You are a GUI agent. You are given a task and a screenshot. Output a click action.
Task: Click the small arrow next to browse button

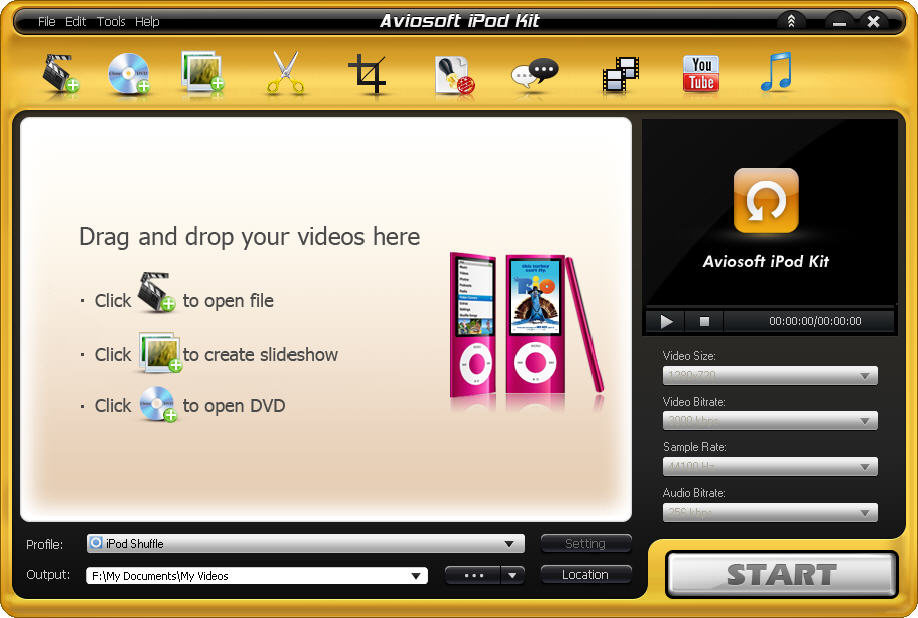pyautogui.click(x=512, y=575)
